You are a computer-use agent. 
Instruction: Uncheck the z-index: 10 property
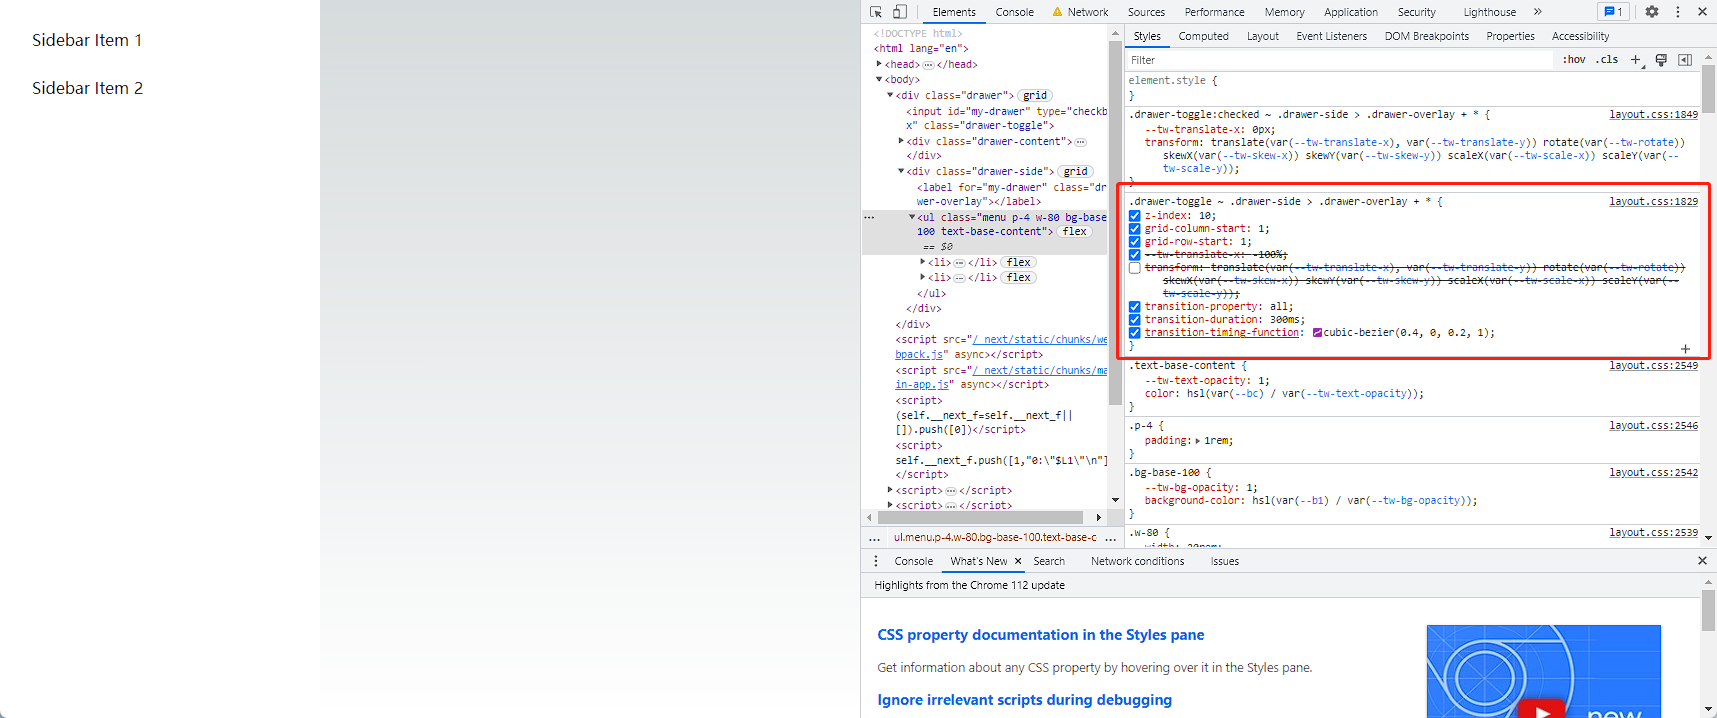point(1135,216)
